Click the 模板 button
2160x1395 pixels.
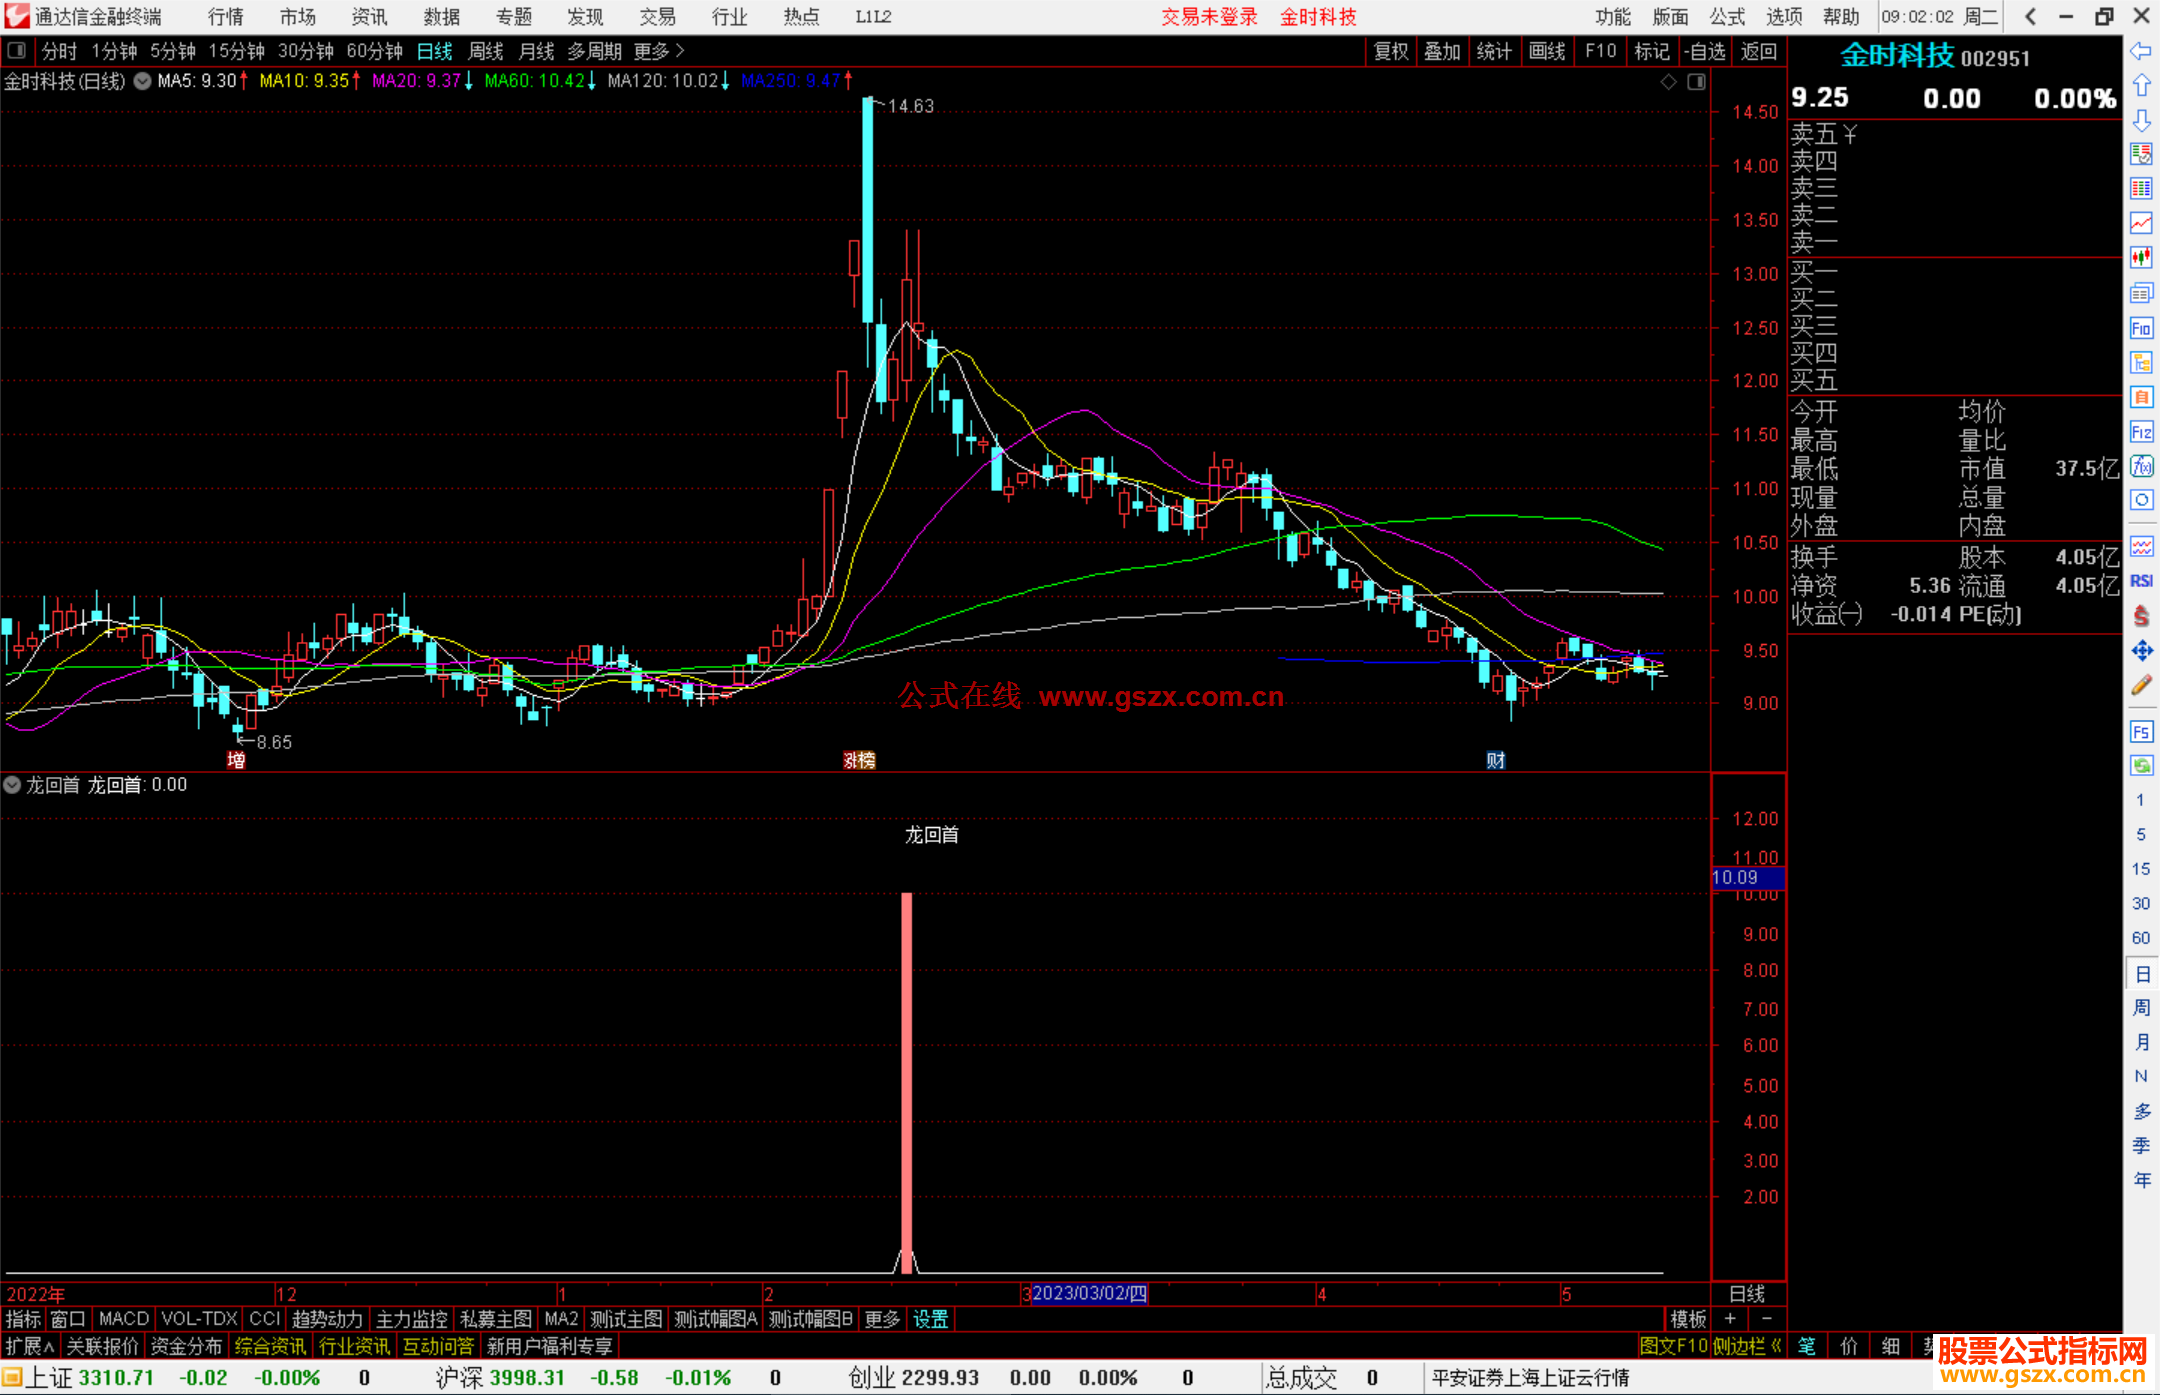(x=1688, y=1319)
